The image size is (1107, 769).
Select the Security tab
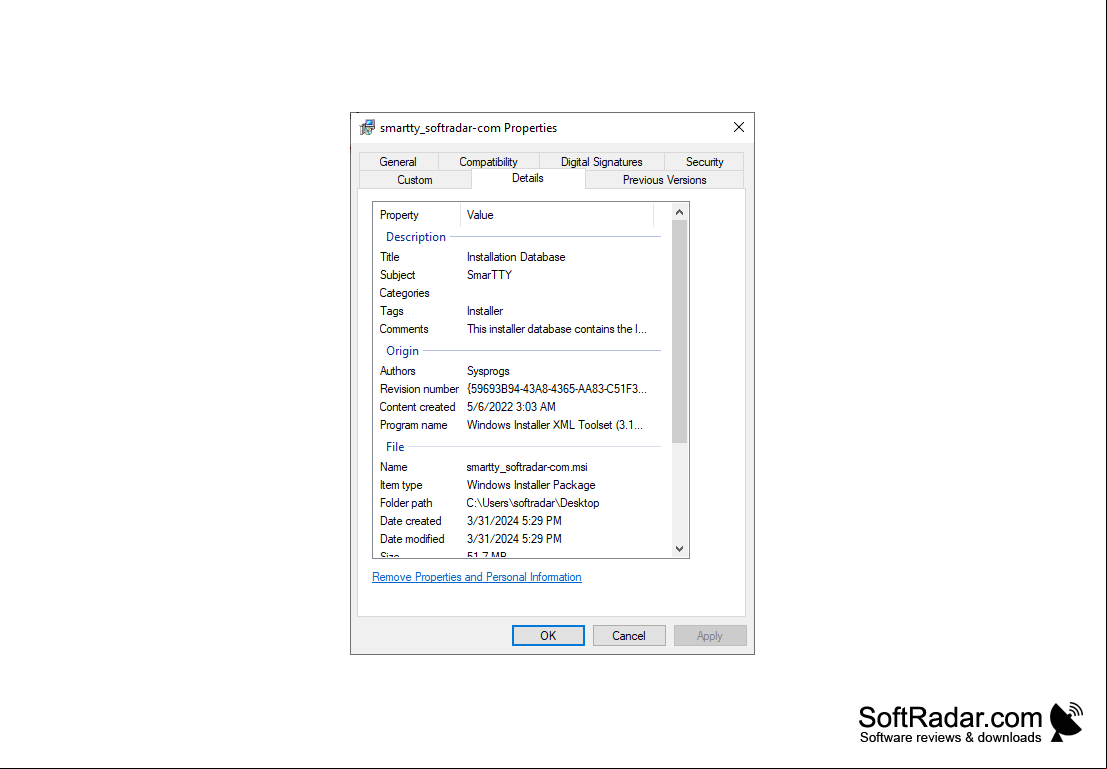[705, 162]
